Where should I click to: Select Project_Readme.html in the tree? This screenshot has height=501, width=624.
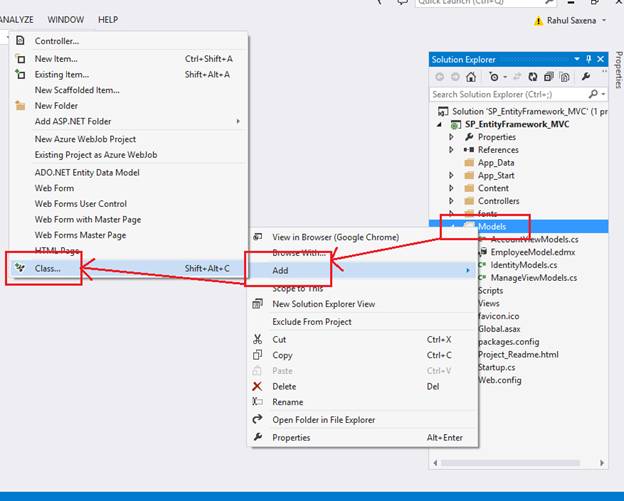point(518,354)
